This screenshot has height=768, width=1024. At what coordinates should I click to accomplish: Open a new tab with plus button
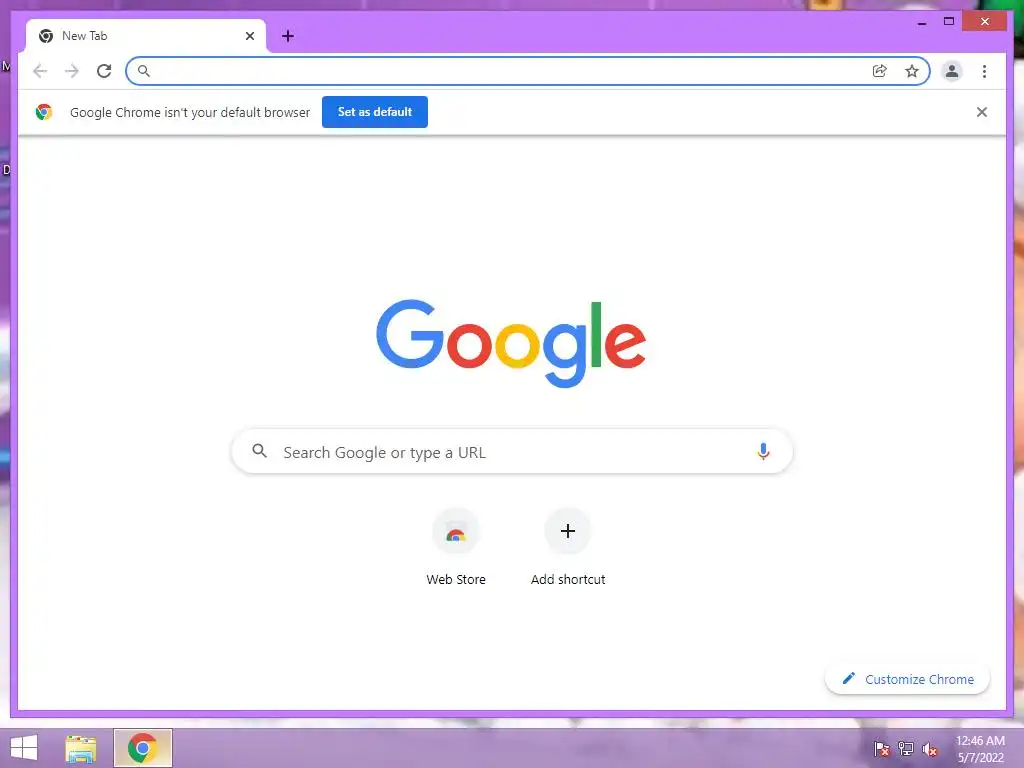click(288, 36)
